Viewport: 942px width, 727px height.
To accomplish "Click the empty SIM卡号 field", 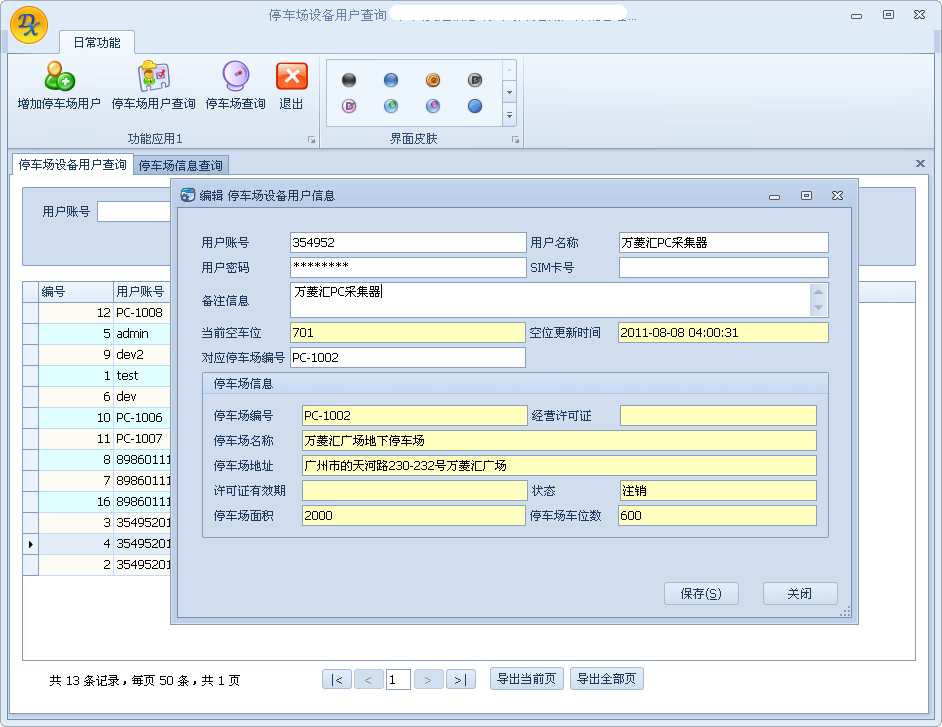I will 723,267.
